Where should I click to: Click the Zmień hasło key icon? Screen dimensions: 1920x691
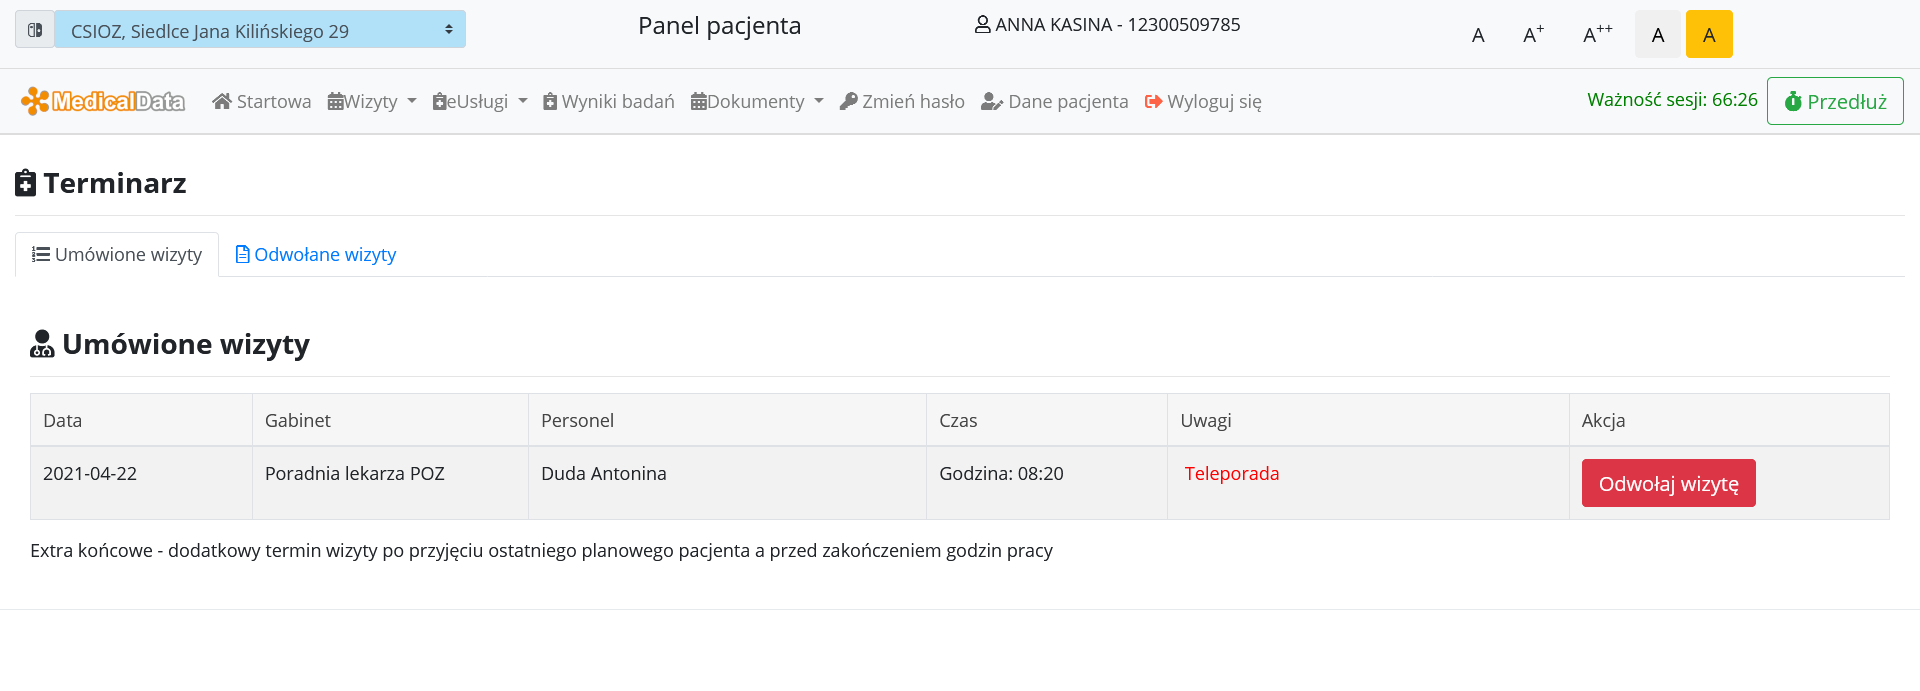pos(849,101)
